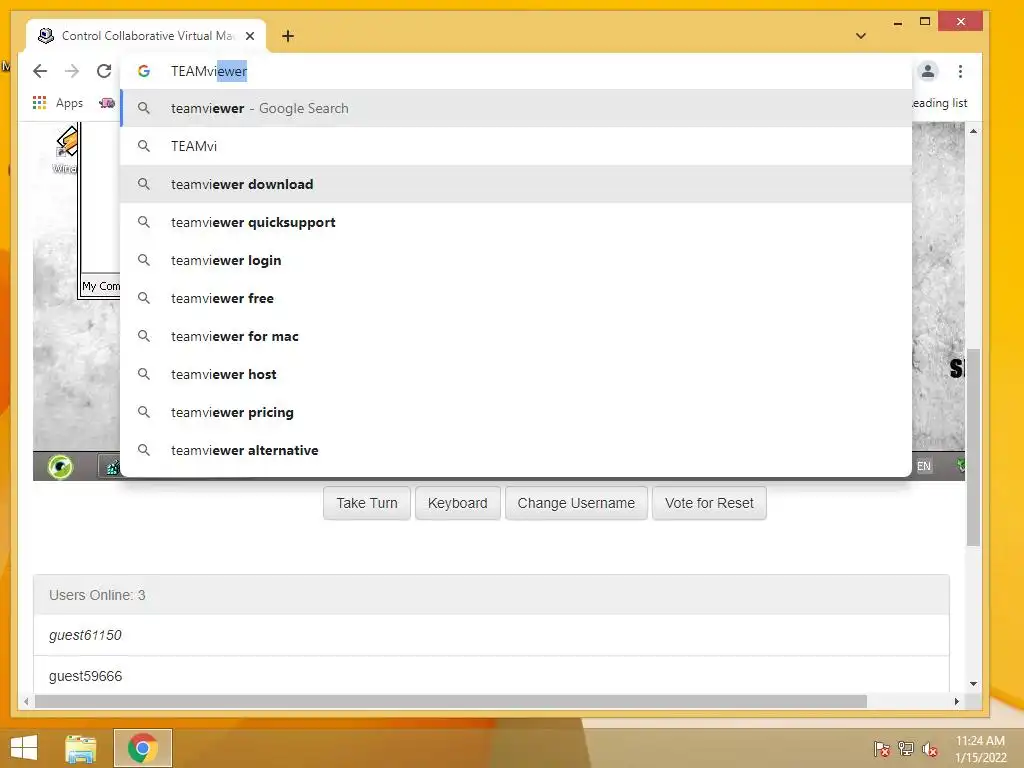Choose the 'TEAMvi' suggestion
The image size is (1024, 768).
[x=516, y=146]
